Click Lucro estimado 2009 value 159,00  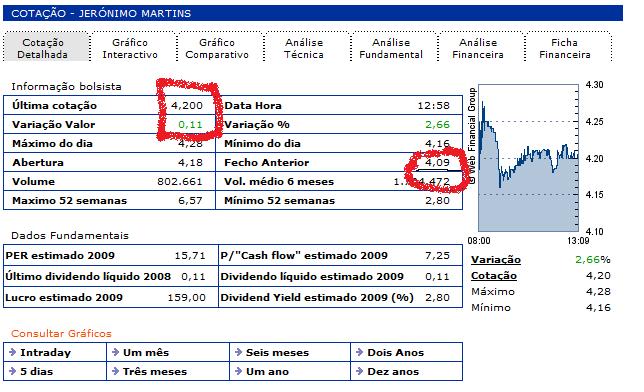coord(186,297)
